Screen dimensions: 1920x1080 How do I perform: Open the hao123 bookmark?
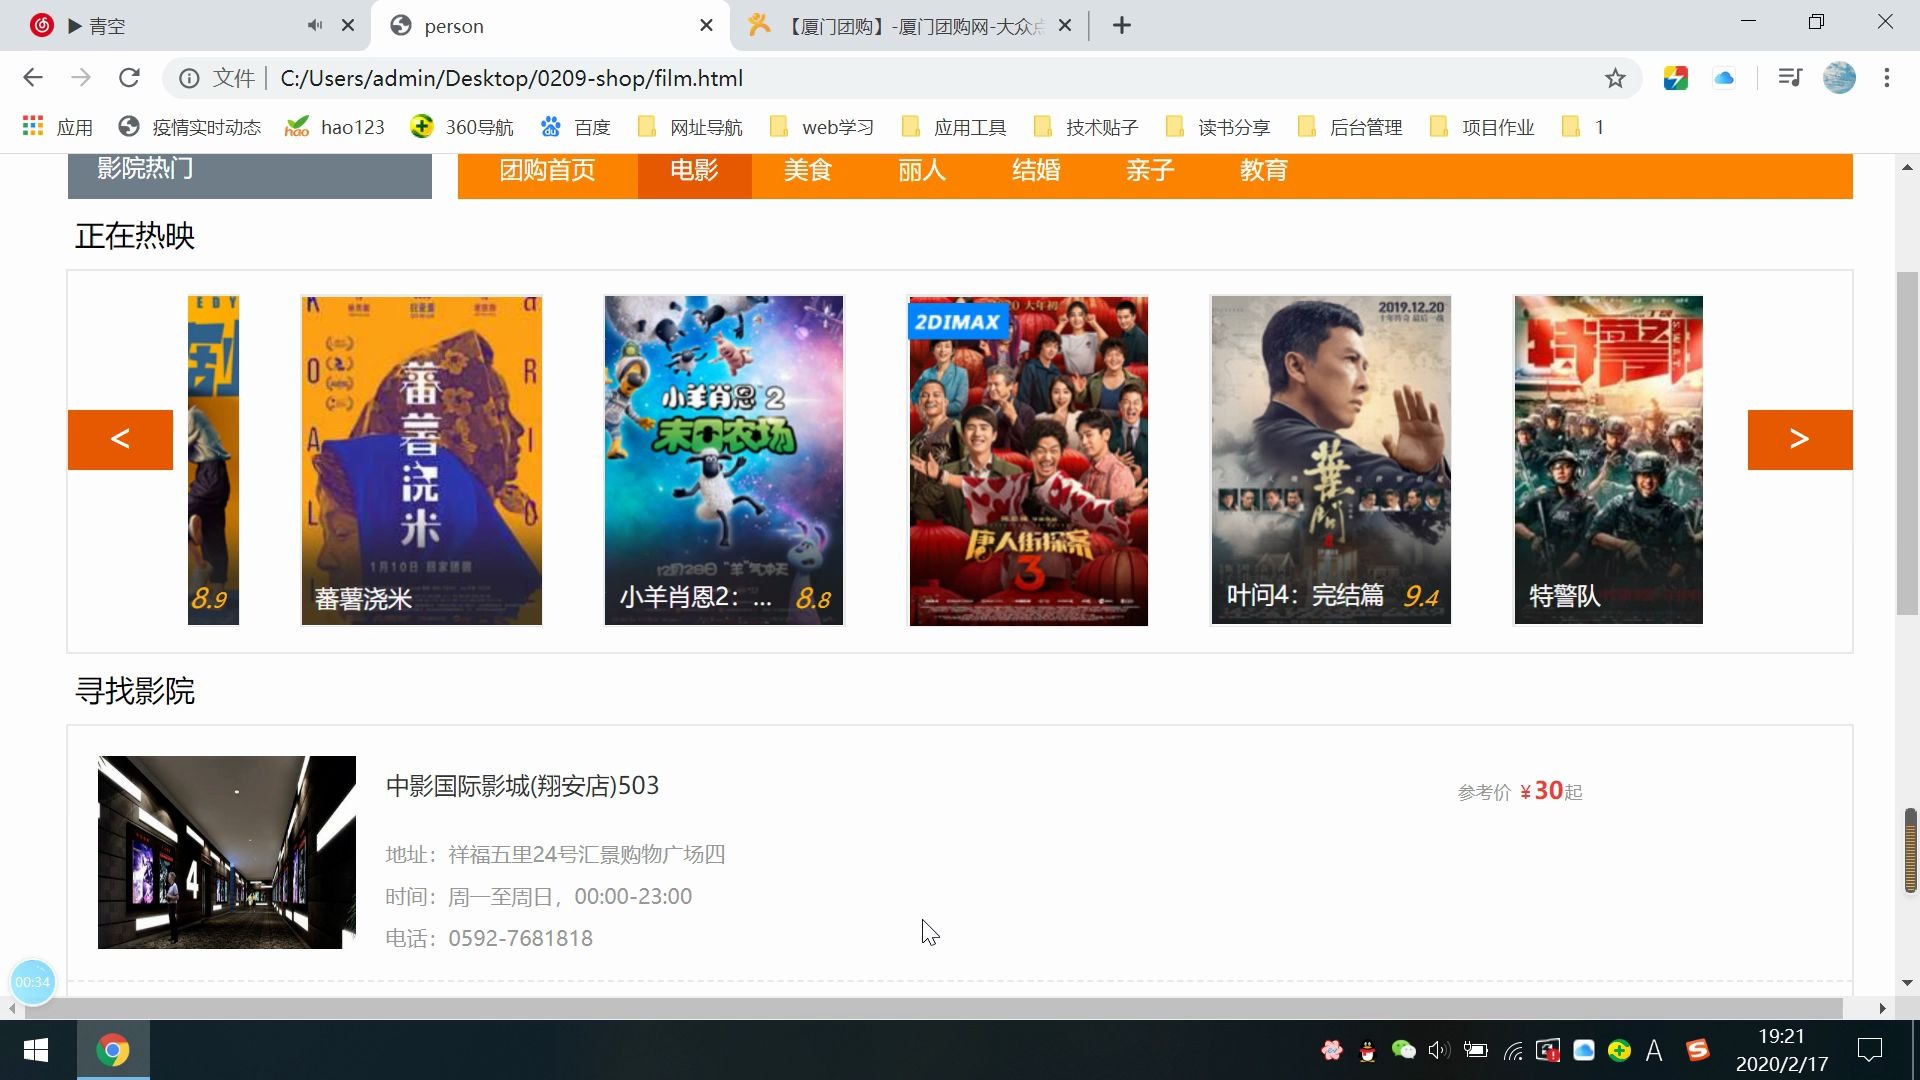335,127
